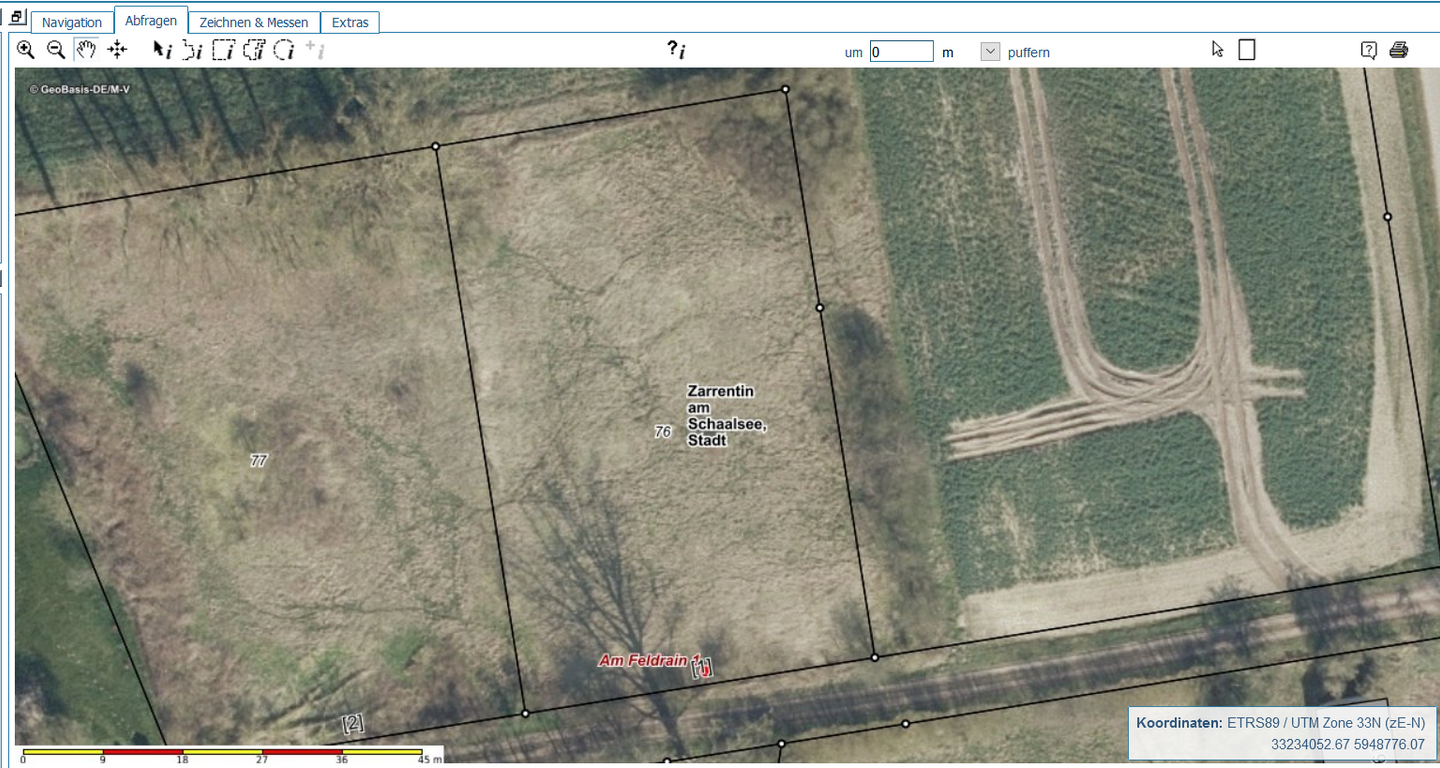Click the buffer distance input field
The width and height of the screenshot is (1440, 768).
(901, 51)
